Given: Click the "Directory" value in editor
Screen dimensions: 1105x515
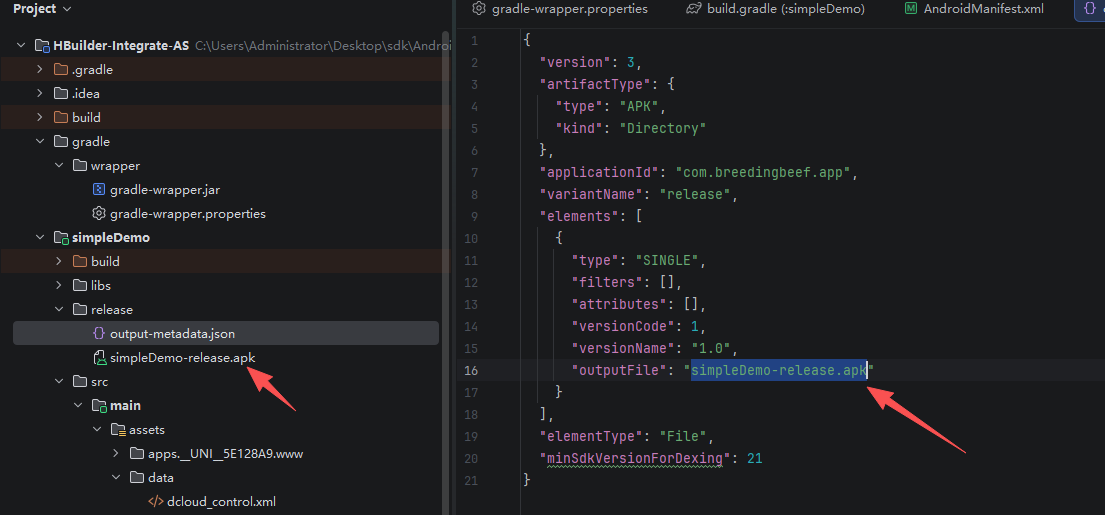Looking at the screenshot, I should 662,128.
